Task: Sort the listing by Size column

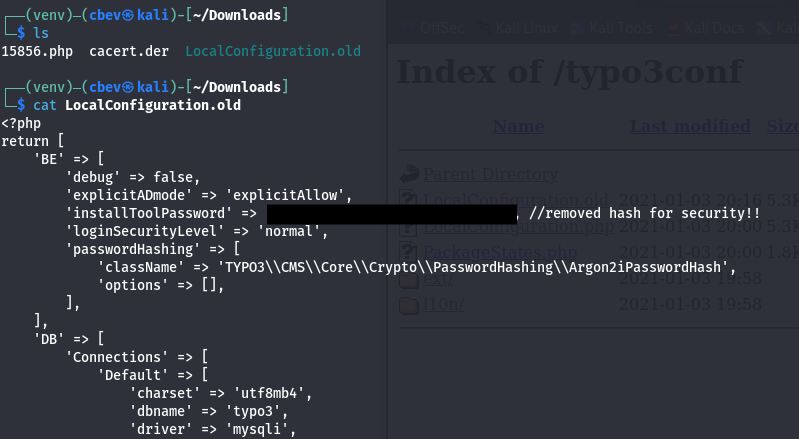Action: point(782,127)
